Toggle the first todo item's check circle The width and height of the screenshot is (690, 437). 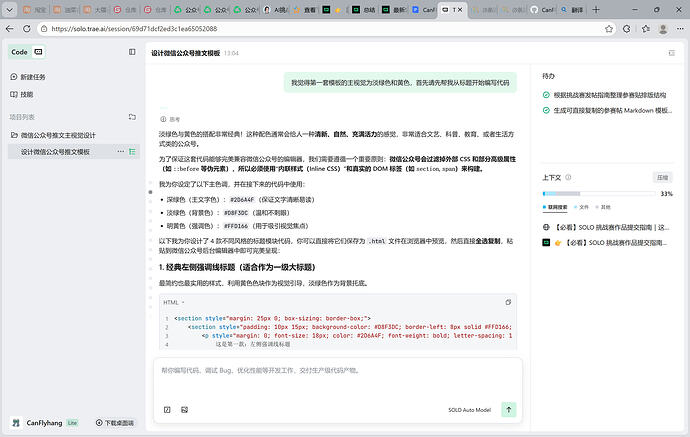(x=546, y=95)
